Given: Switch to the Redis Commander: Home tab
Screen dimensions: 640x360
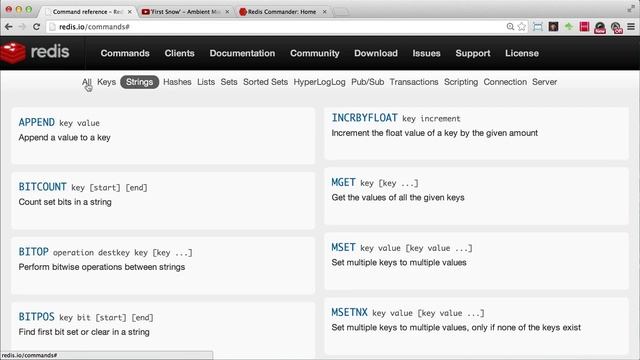Looking at the screenshot, I should tap(282, 12).
